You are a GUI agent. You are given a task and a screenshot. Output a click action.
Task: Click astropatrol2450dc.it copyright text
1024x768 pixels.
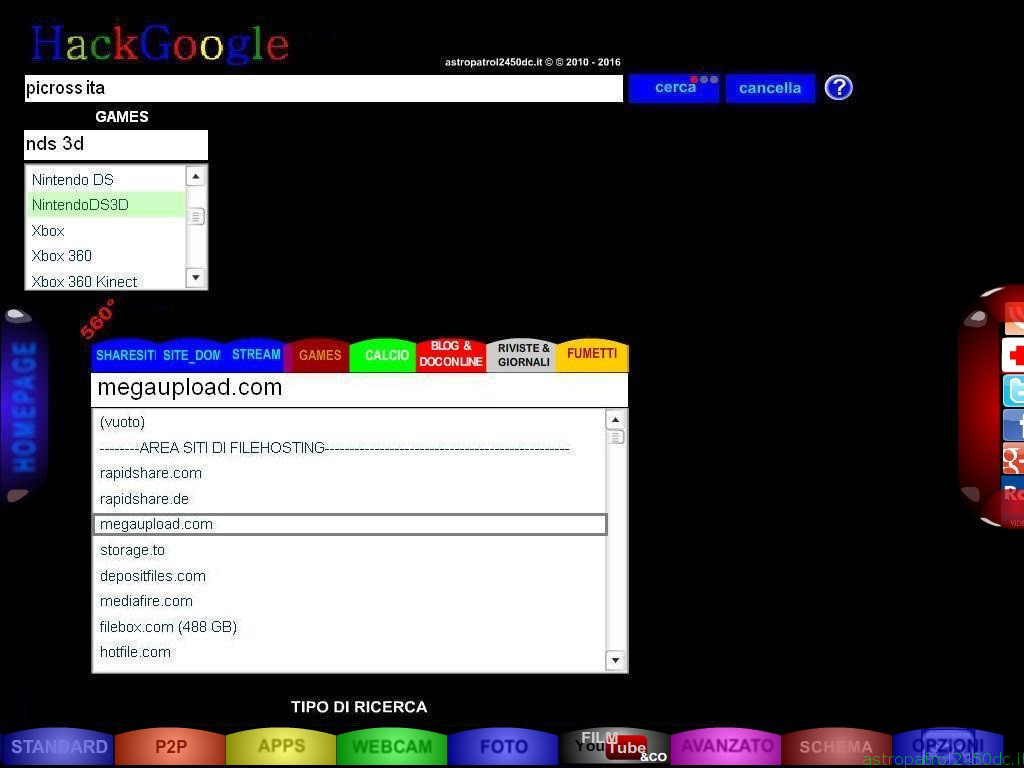532,62
